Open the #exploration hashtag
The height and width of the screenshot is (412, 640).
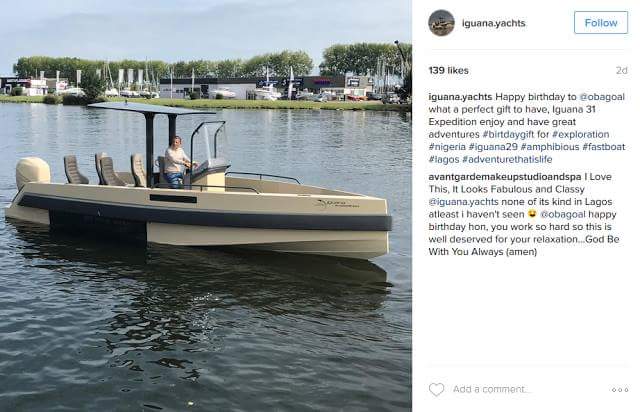pyautogui.click(x=580, y=134)
